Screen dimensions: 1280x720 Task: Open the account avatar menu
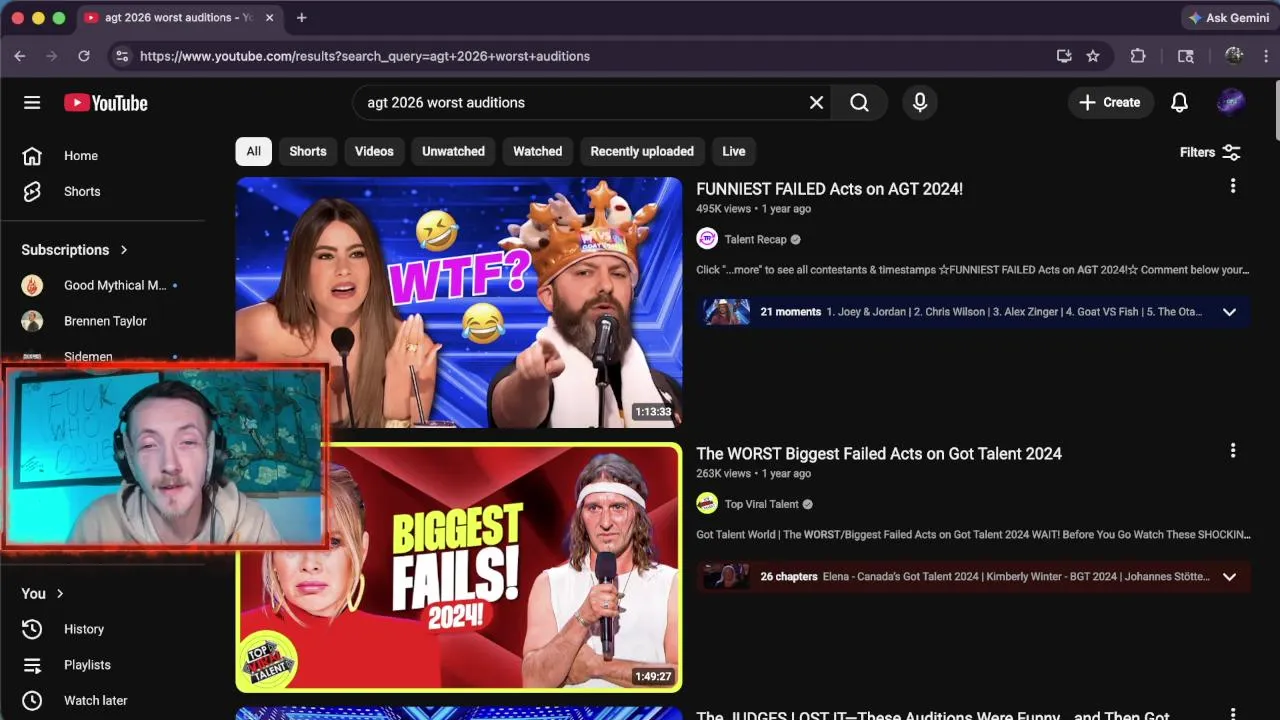point(1231,103)
